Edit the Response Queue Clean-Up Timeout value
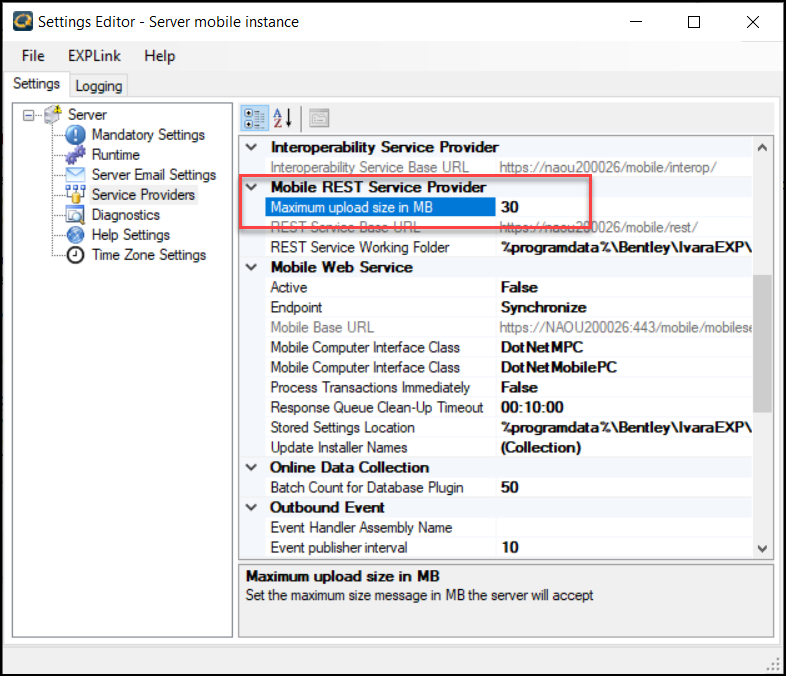 click(x=624, y=407)
